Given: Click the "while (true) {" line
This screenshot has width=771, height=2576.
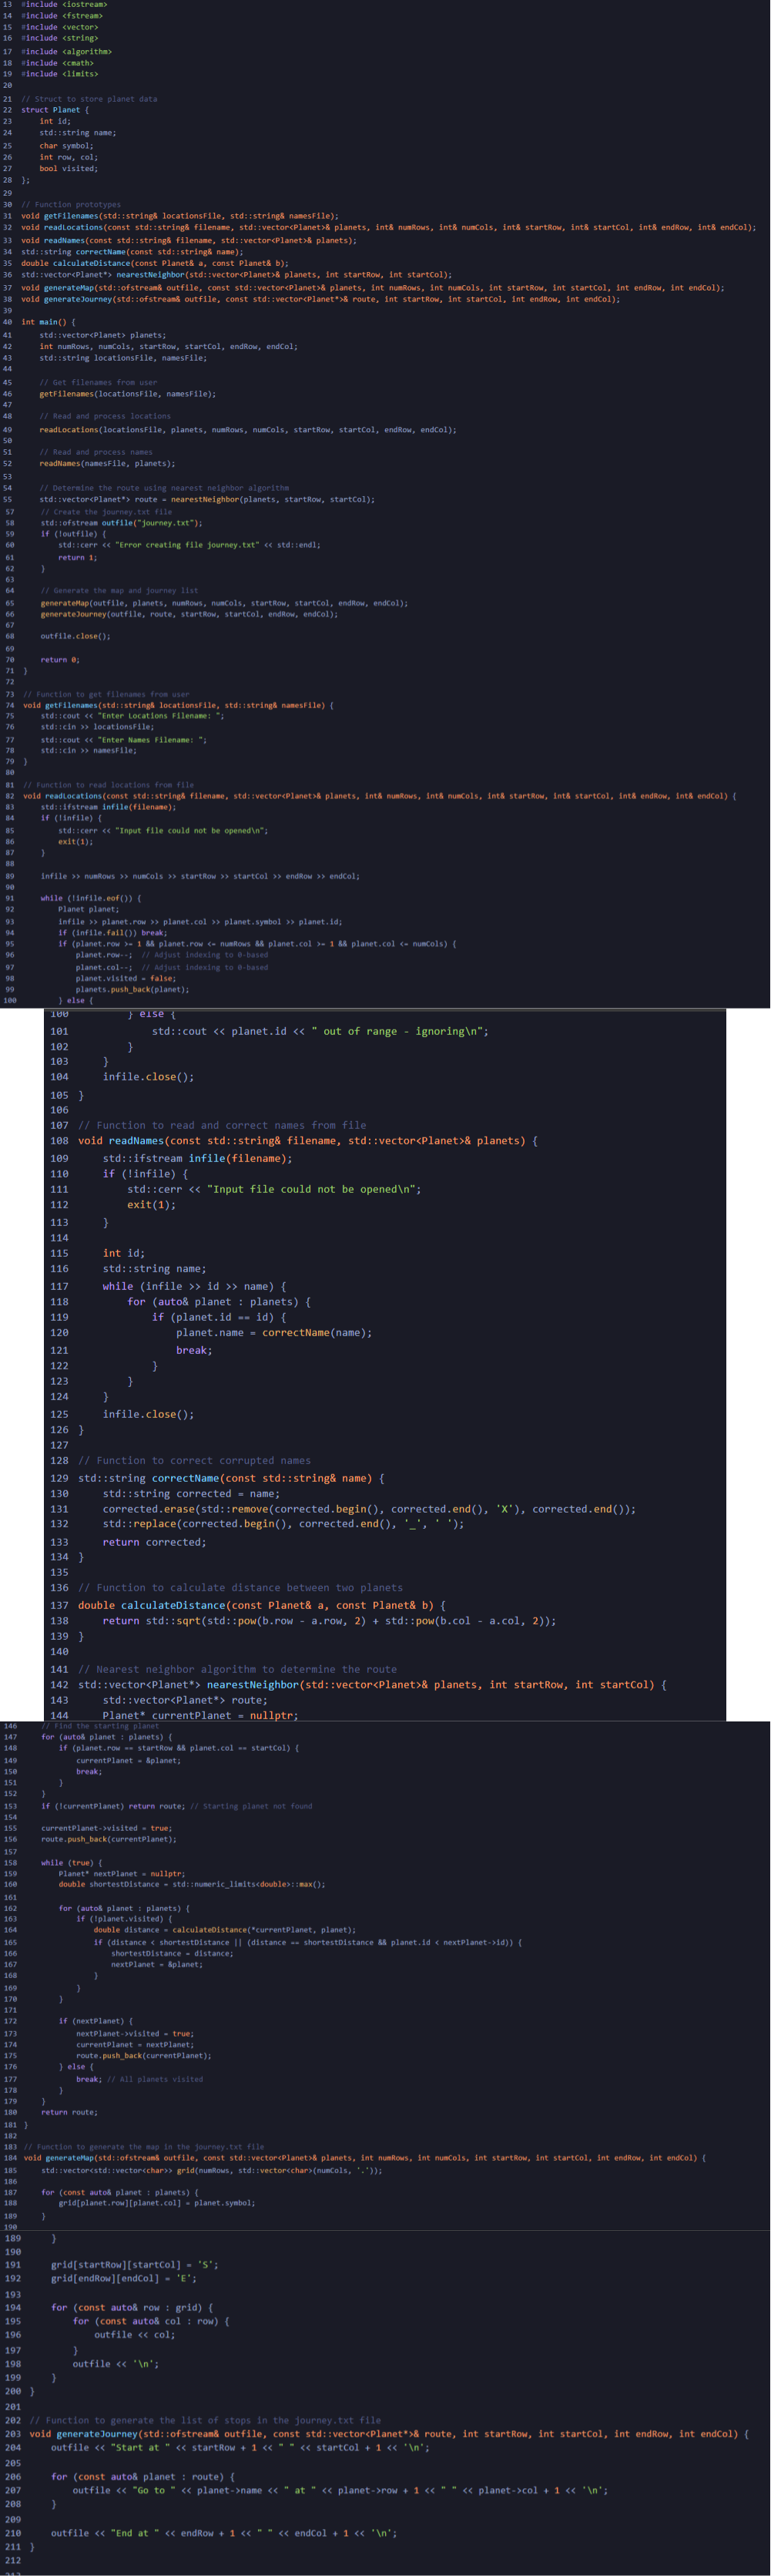Looking at the screenshot, I should 71,1863.
